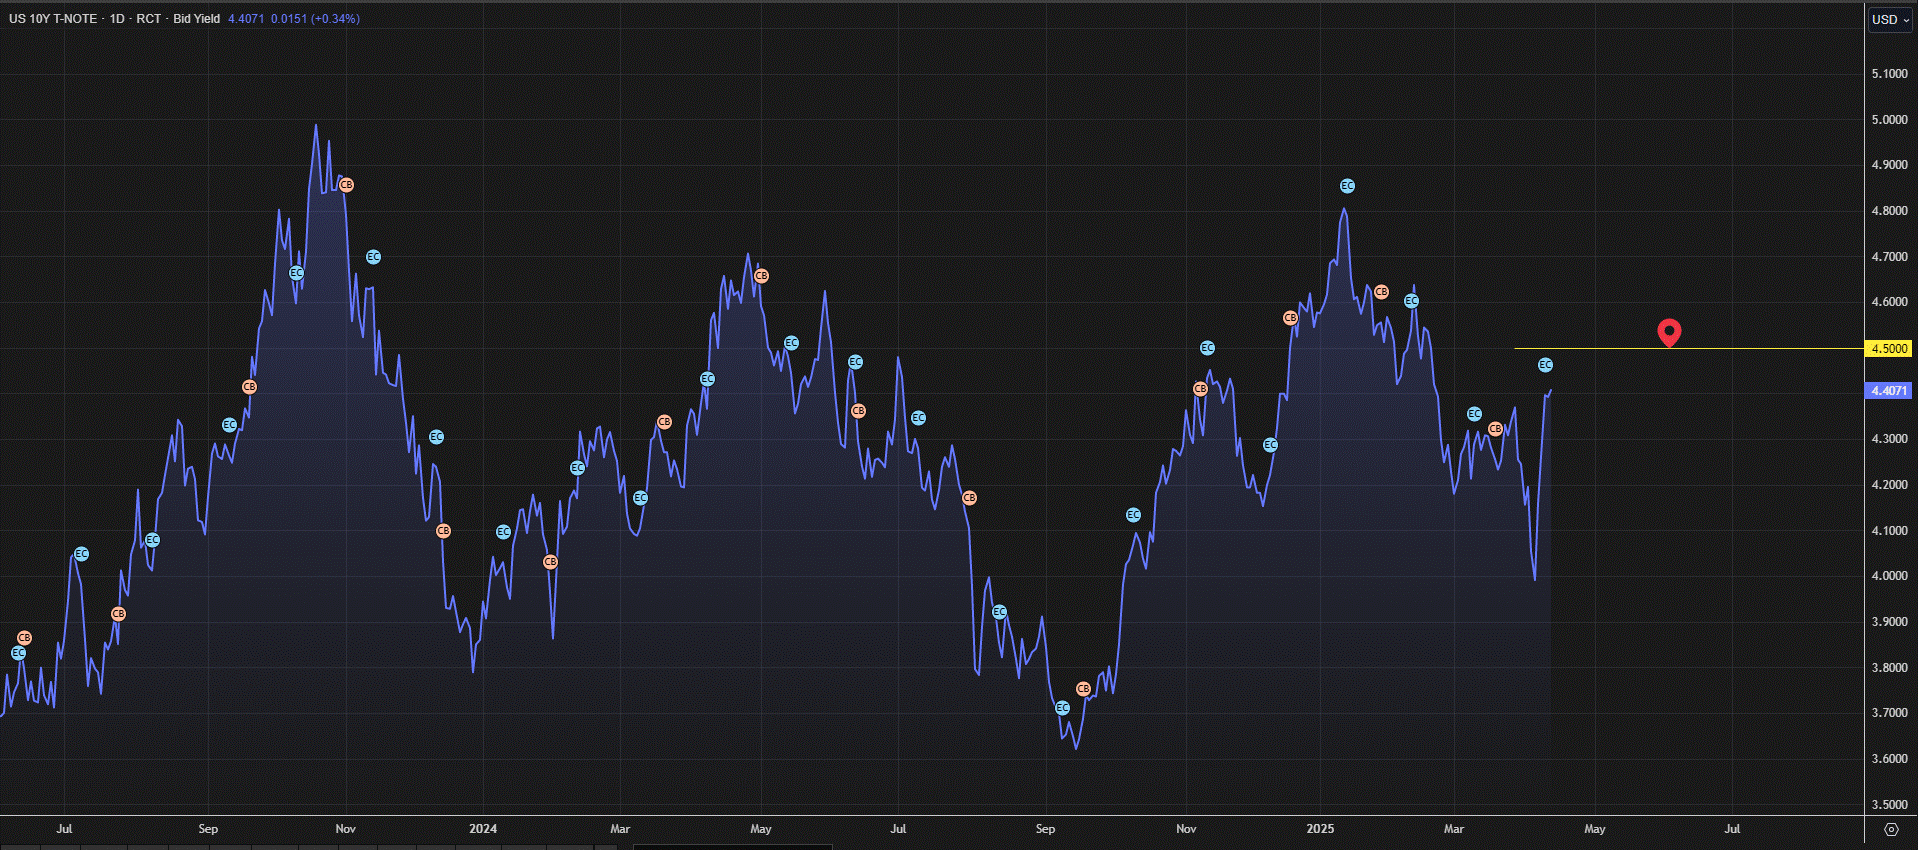This screenshot has width=1918, height=850.
Task: Open CB marker near 4.32 in March 2025
Action: pos(1495,429)
